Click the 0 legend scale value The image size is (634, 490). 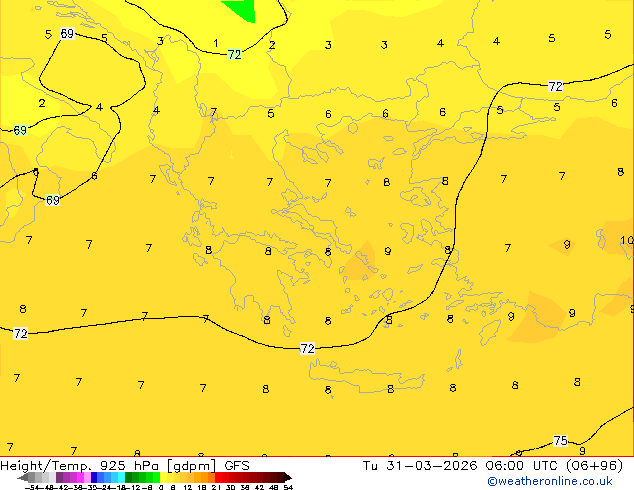(x=161, y=487)
